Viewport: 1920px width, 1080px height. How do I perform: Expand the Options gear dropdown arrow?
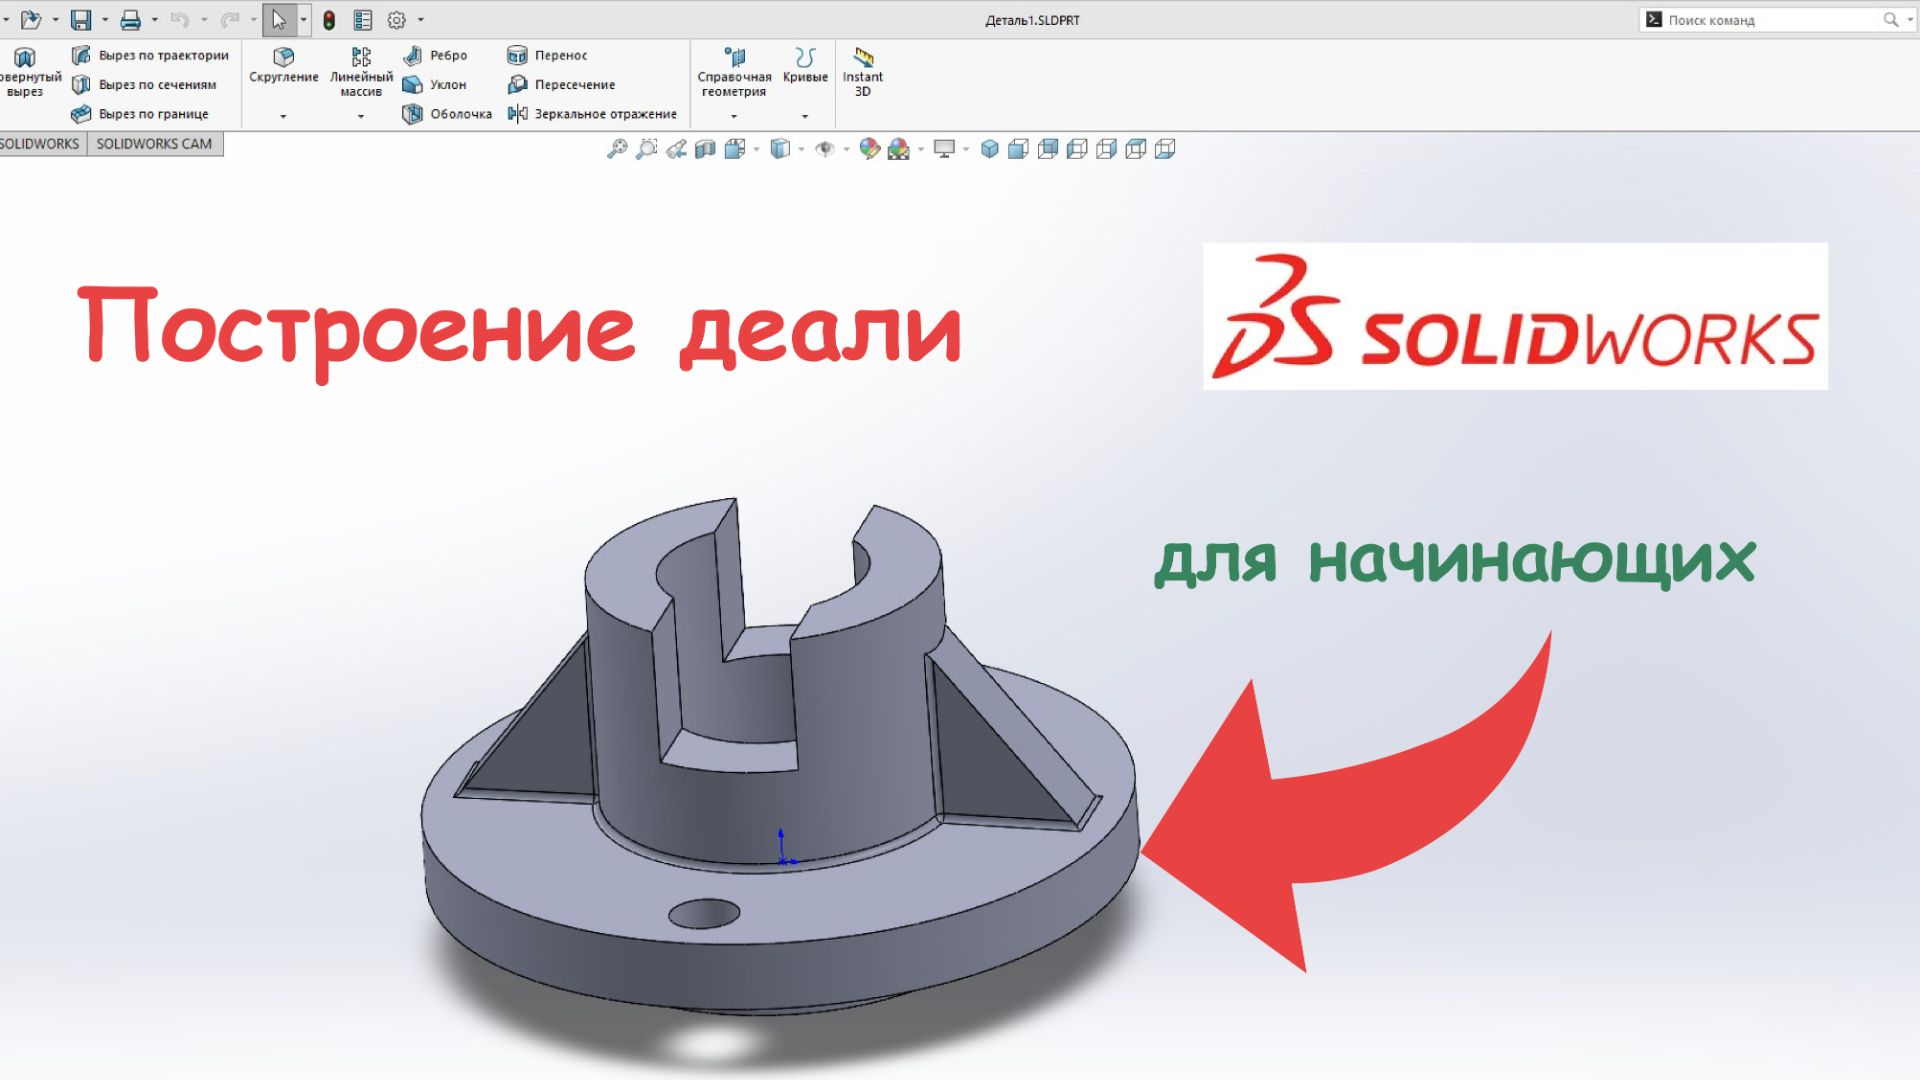click(x=420, y=20)
